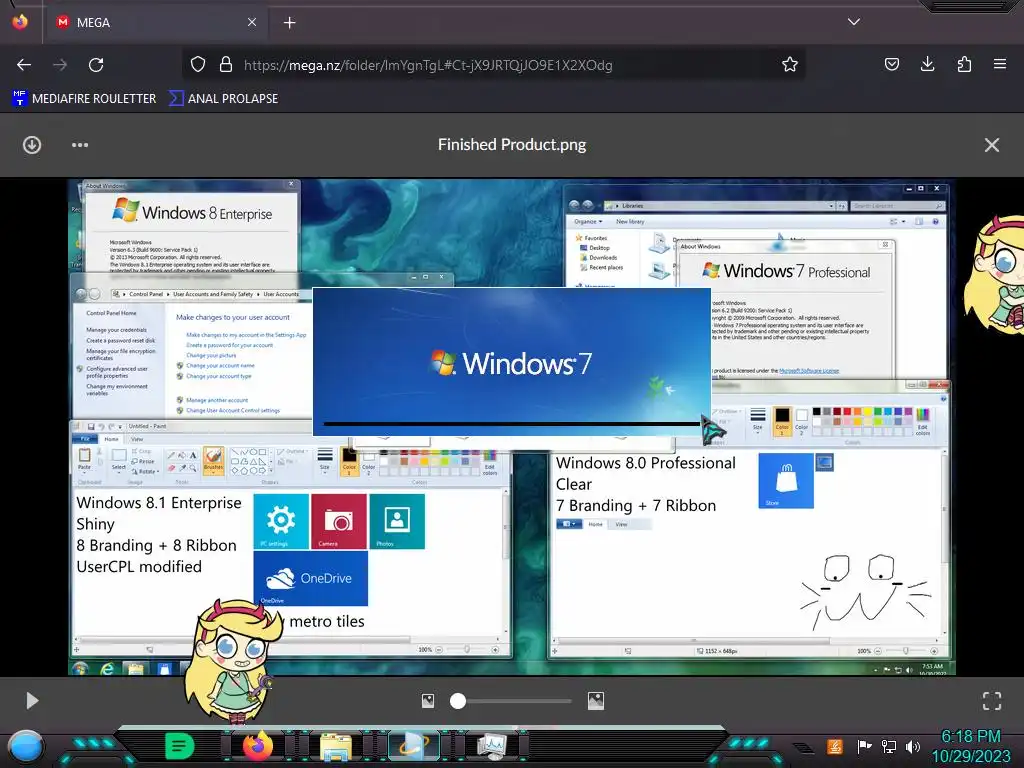Open the tracking protection shield panel

point(198,65)
